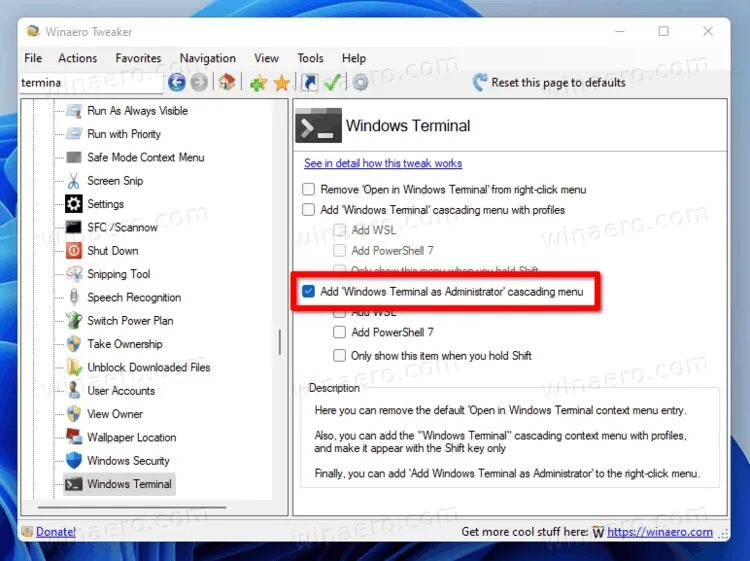The width and height of the screenshot is (750, 561).
Task: Select the Shut Down tree entry text
Action: click(112, 251)
